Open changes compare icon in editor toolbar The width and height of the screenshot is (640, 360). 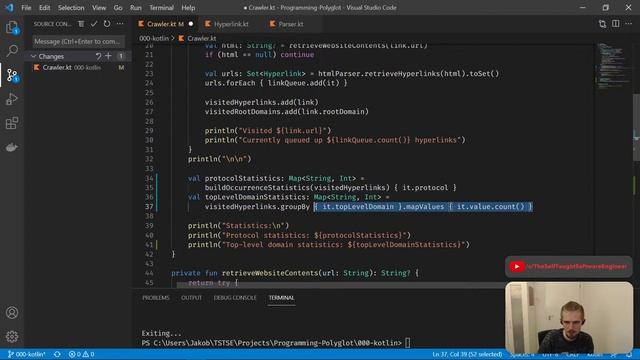click(x=602, y=24)
